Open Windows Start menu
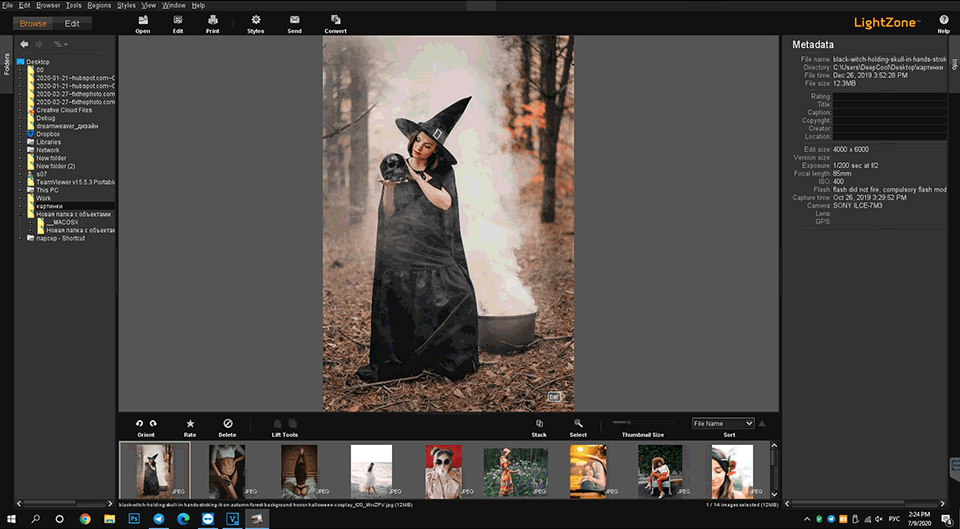This screenshot has width=960, height=529. pos(11,519)
